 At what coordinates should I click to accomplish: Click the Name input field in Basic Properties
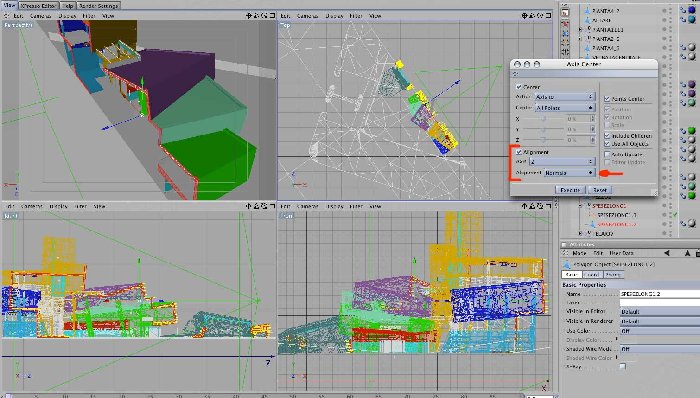click(x=660, y=294)
